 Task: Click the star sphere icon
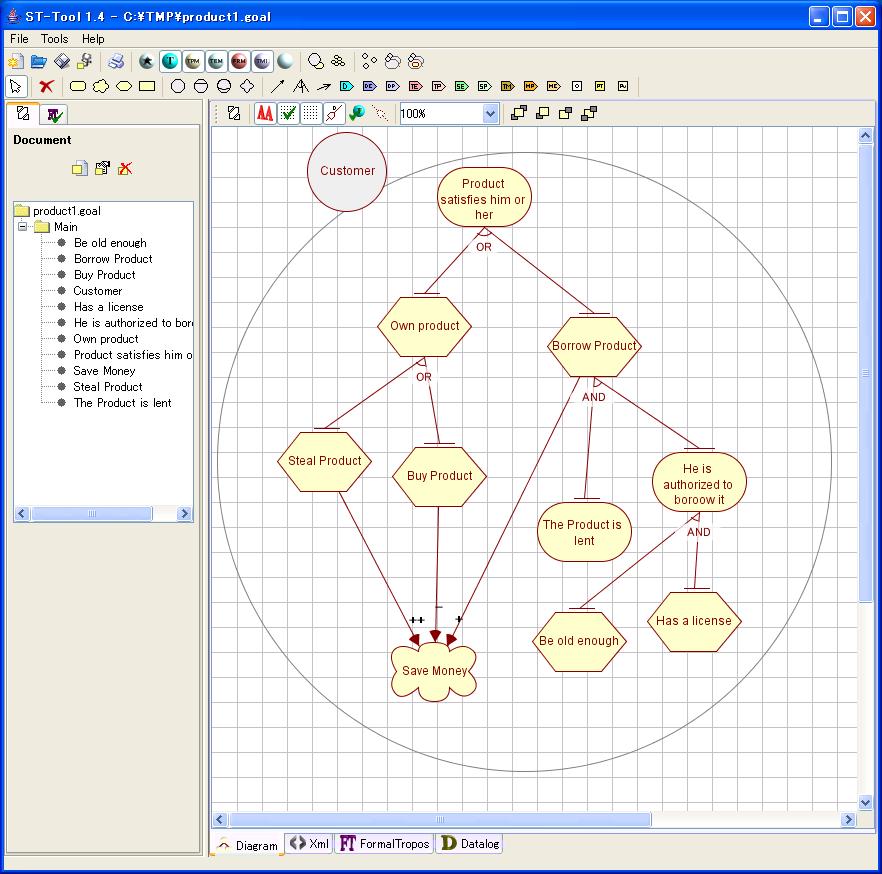(146, 61)
